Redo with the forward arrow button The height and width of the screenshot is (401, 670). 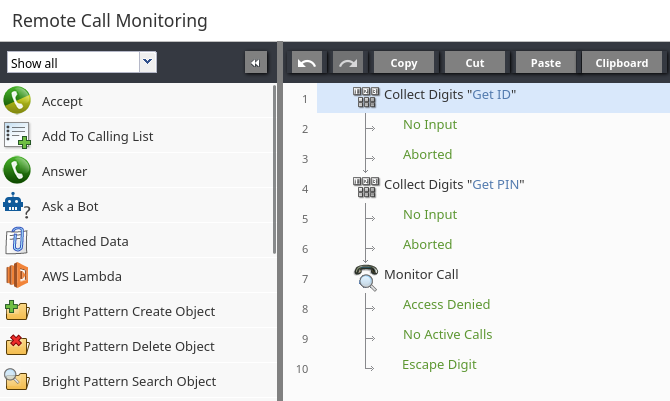348,63
